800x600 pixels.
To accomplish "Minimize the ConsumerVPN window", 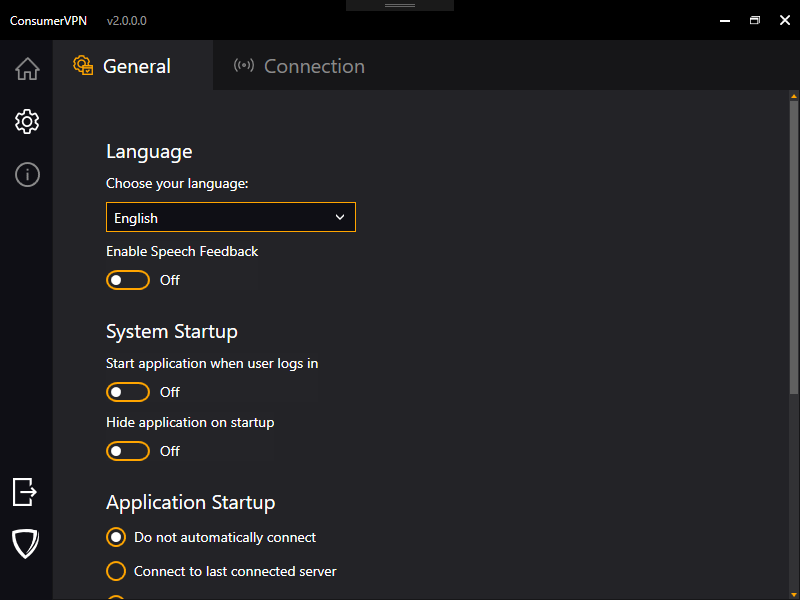I will tap(724, 20).
